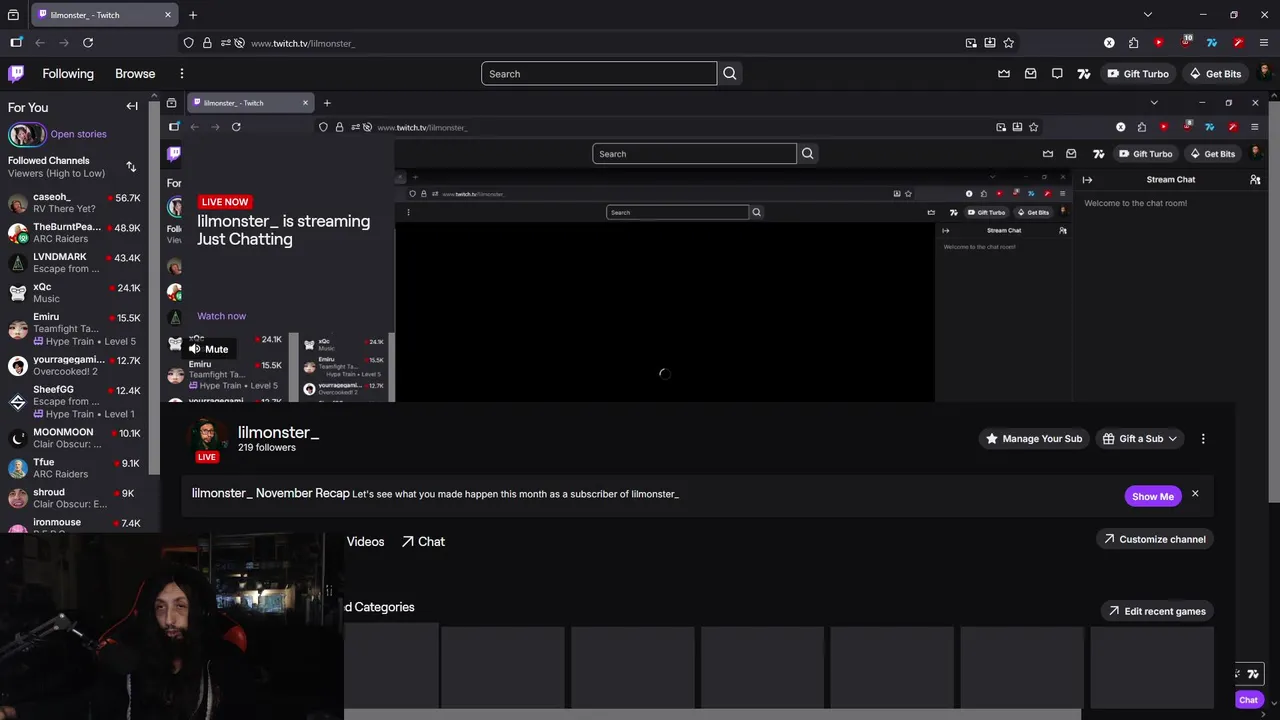Open the whispers speech bubble icon
The height and width of the screenshot is (720, 1280).
1057,73
